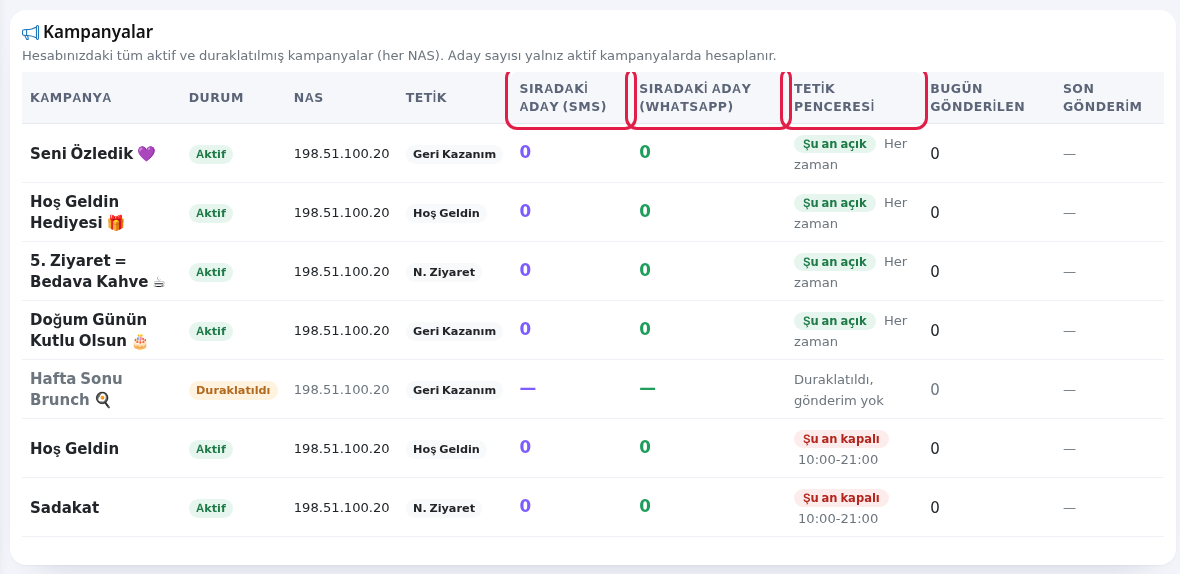Click the last-send dash for Seni Özledik

(x=1069, y=153)
